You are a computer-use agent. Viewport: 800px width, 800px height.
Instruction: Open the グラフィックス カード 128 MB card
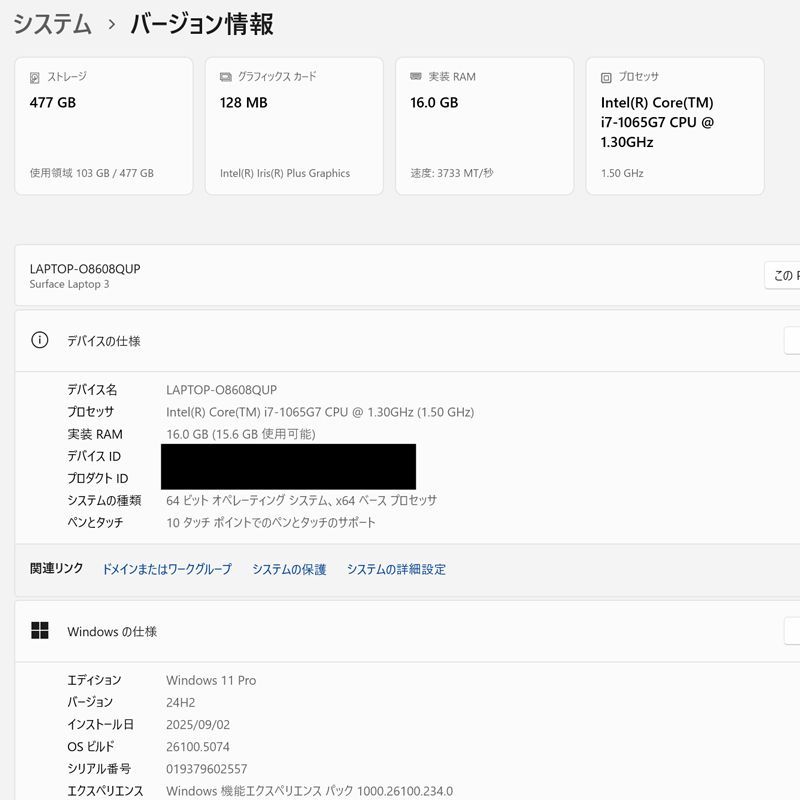(x=294, y=126)
